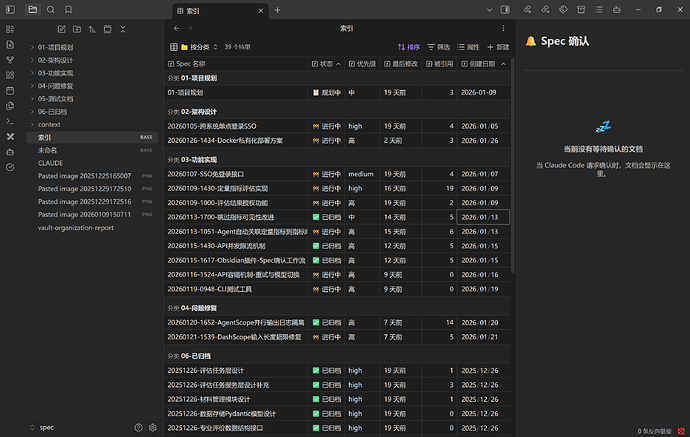Click the robot icon in left ribbon

point(10,152)
